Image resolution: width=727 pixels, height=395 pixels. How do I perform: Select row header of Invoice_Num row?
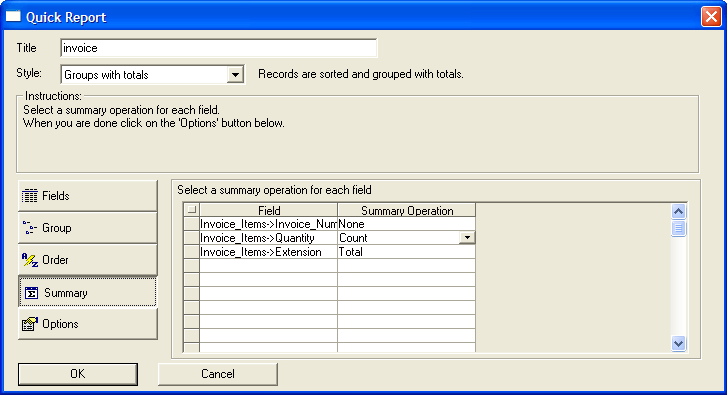point(191,224)
